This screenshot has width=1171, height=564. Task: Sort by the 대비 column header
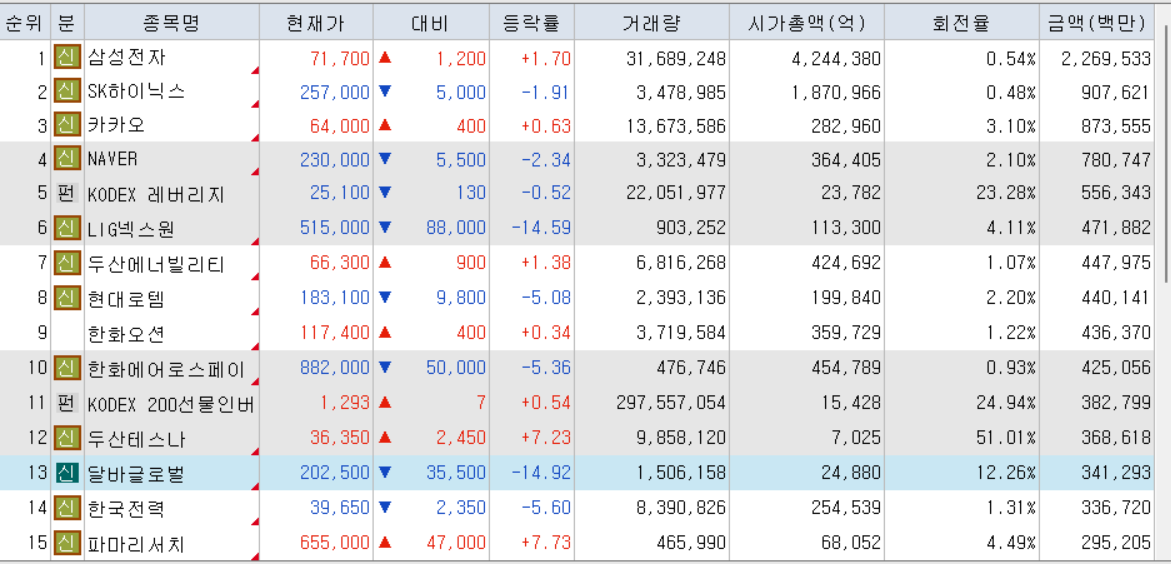431,22
